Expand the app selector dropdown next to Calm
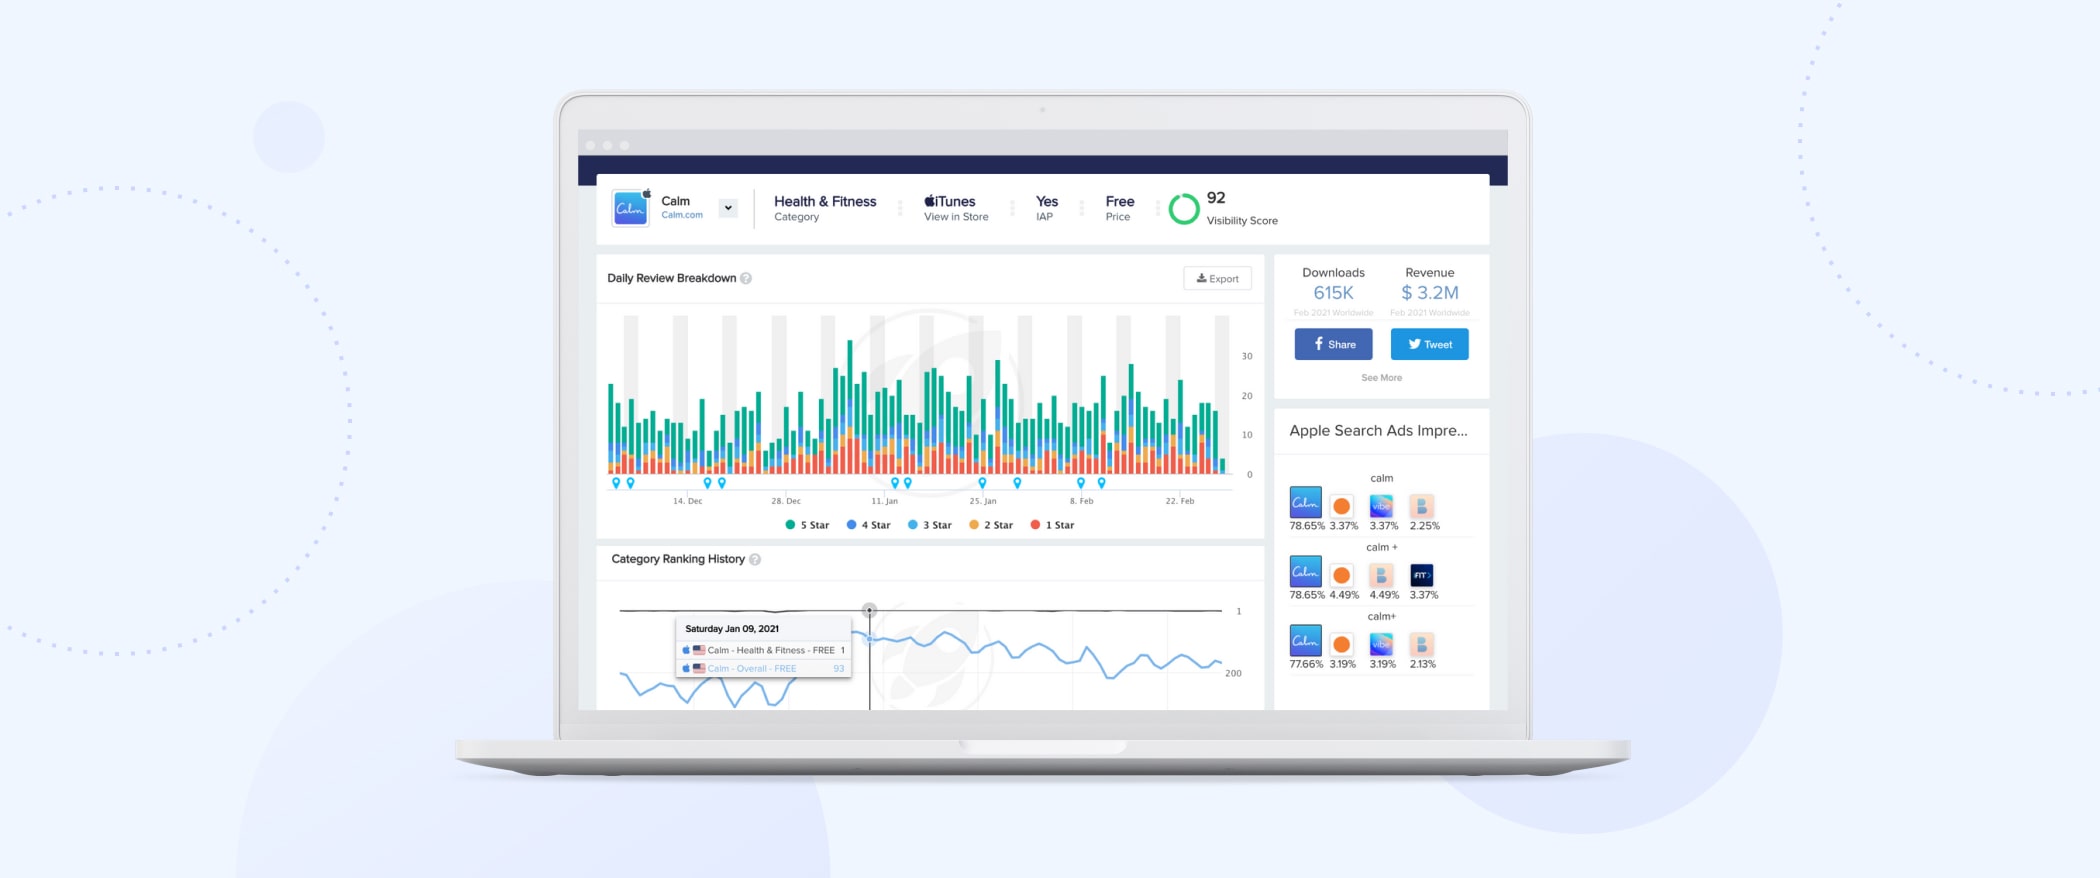Image resolution: width=2100 pixels, height=878 pixels. pos(728,208)
